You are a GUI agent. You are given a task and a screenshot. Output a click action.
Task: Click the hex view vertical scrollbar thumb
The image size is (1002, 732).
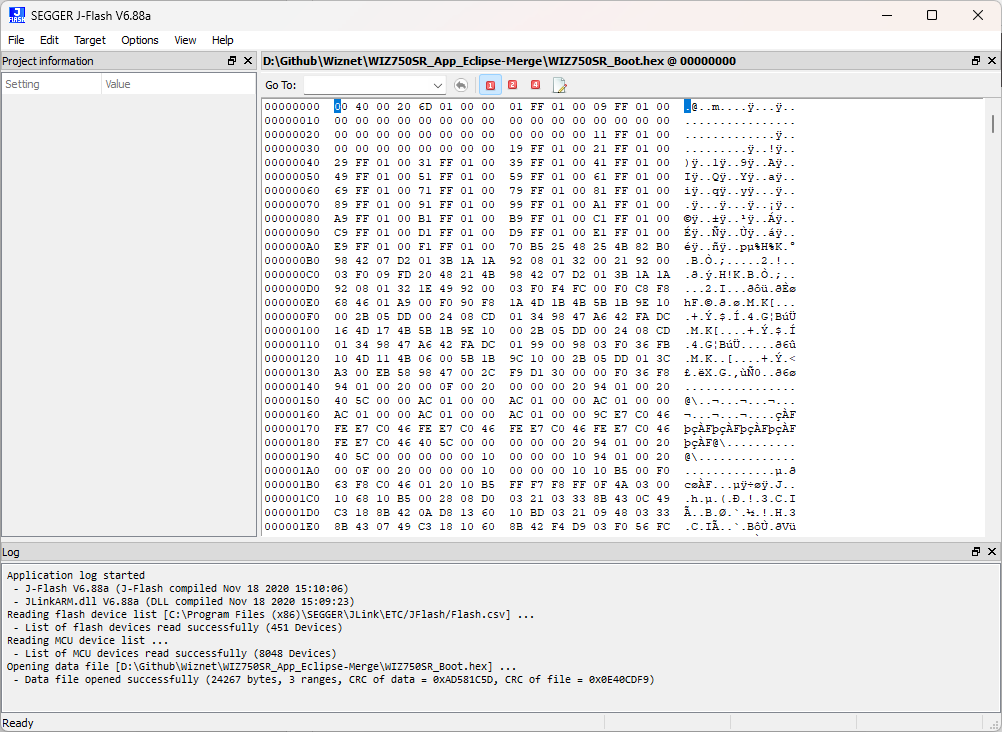tap(992, 123)
